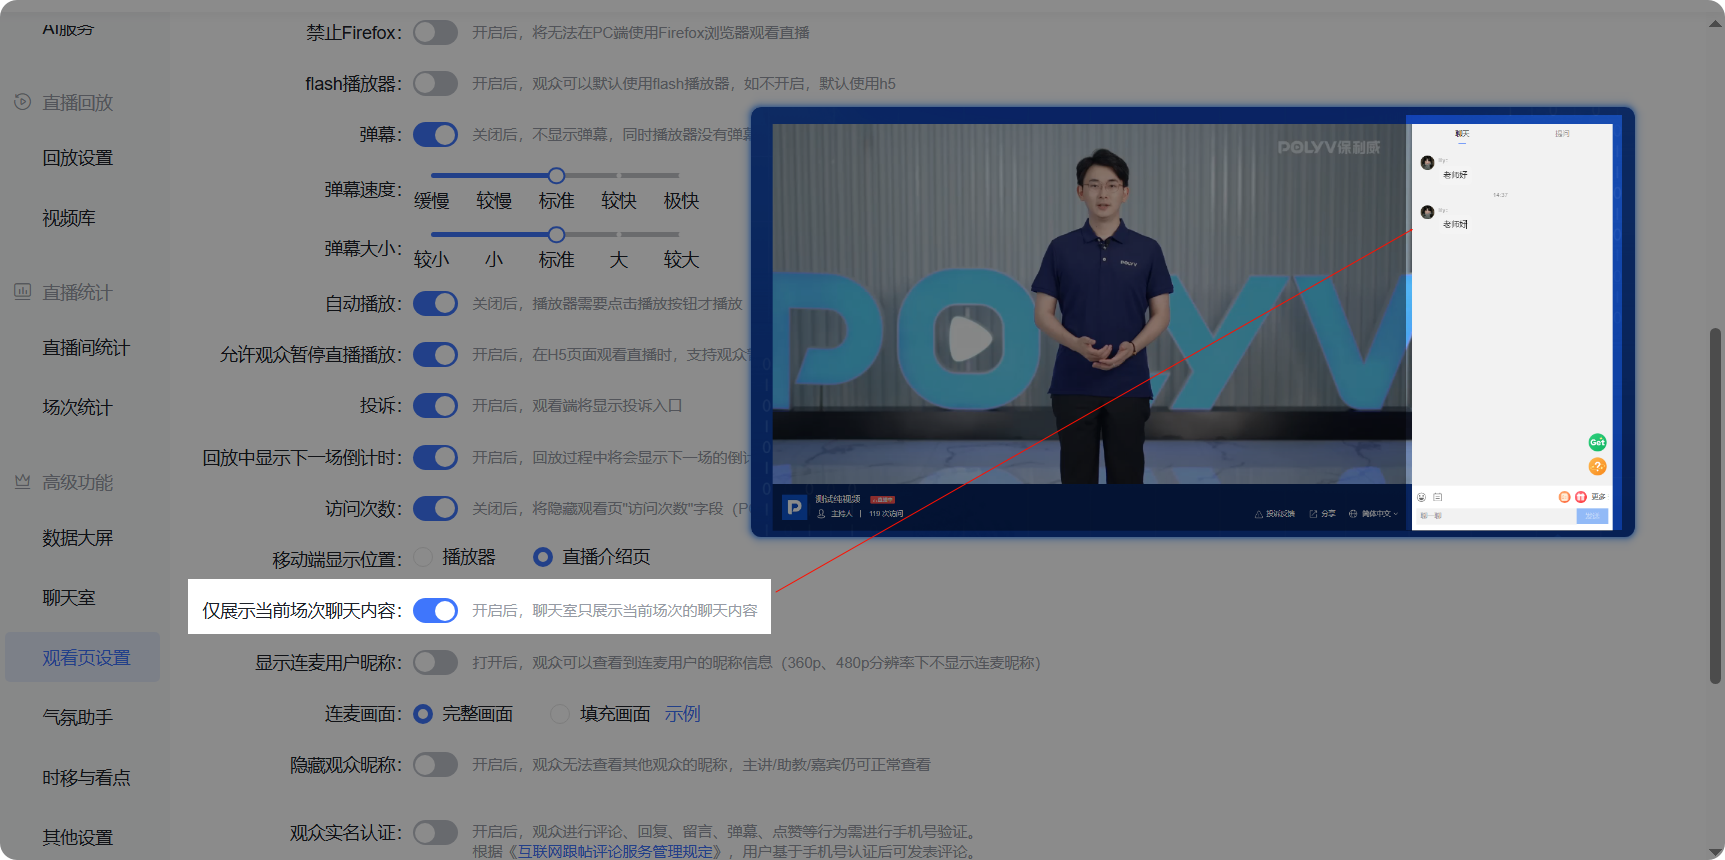Set 弹幕大小 to 较小
1725x860 pixels.
coord(432,260)
